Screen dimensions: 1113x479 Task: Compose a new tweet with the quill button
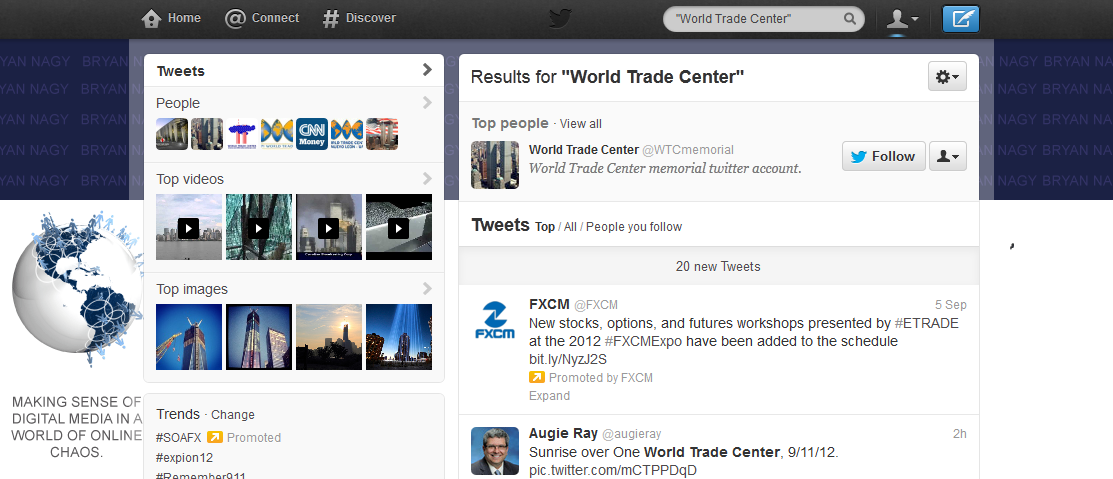point(960,19)
